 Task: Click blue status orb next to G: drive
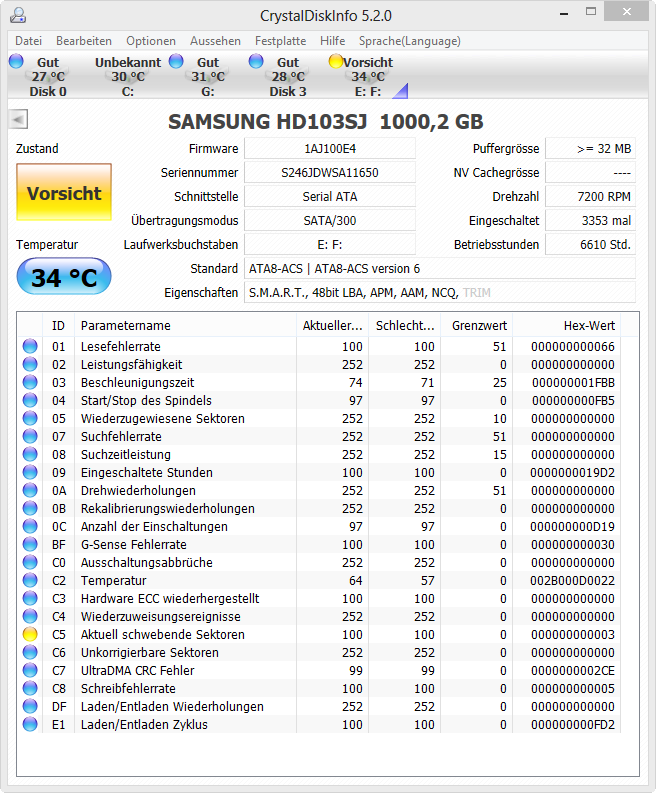[x=176, y=61]
